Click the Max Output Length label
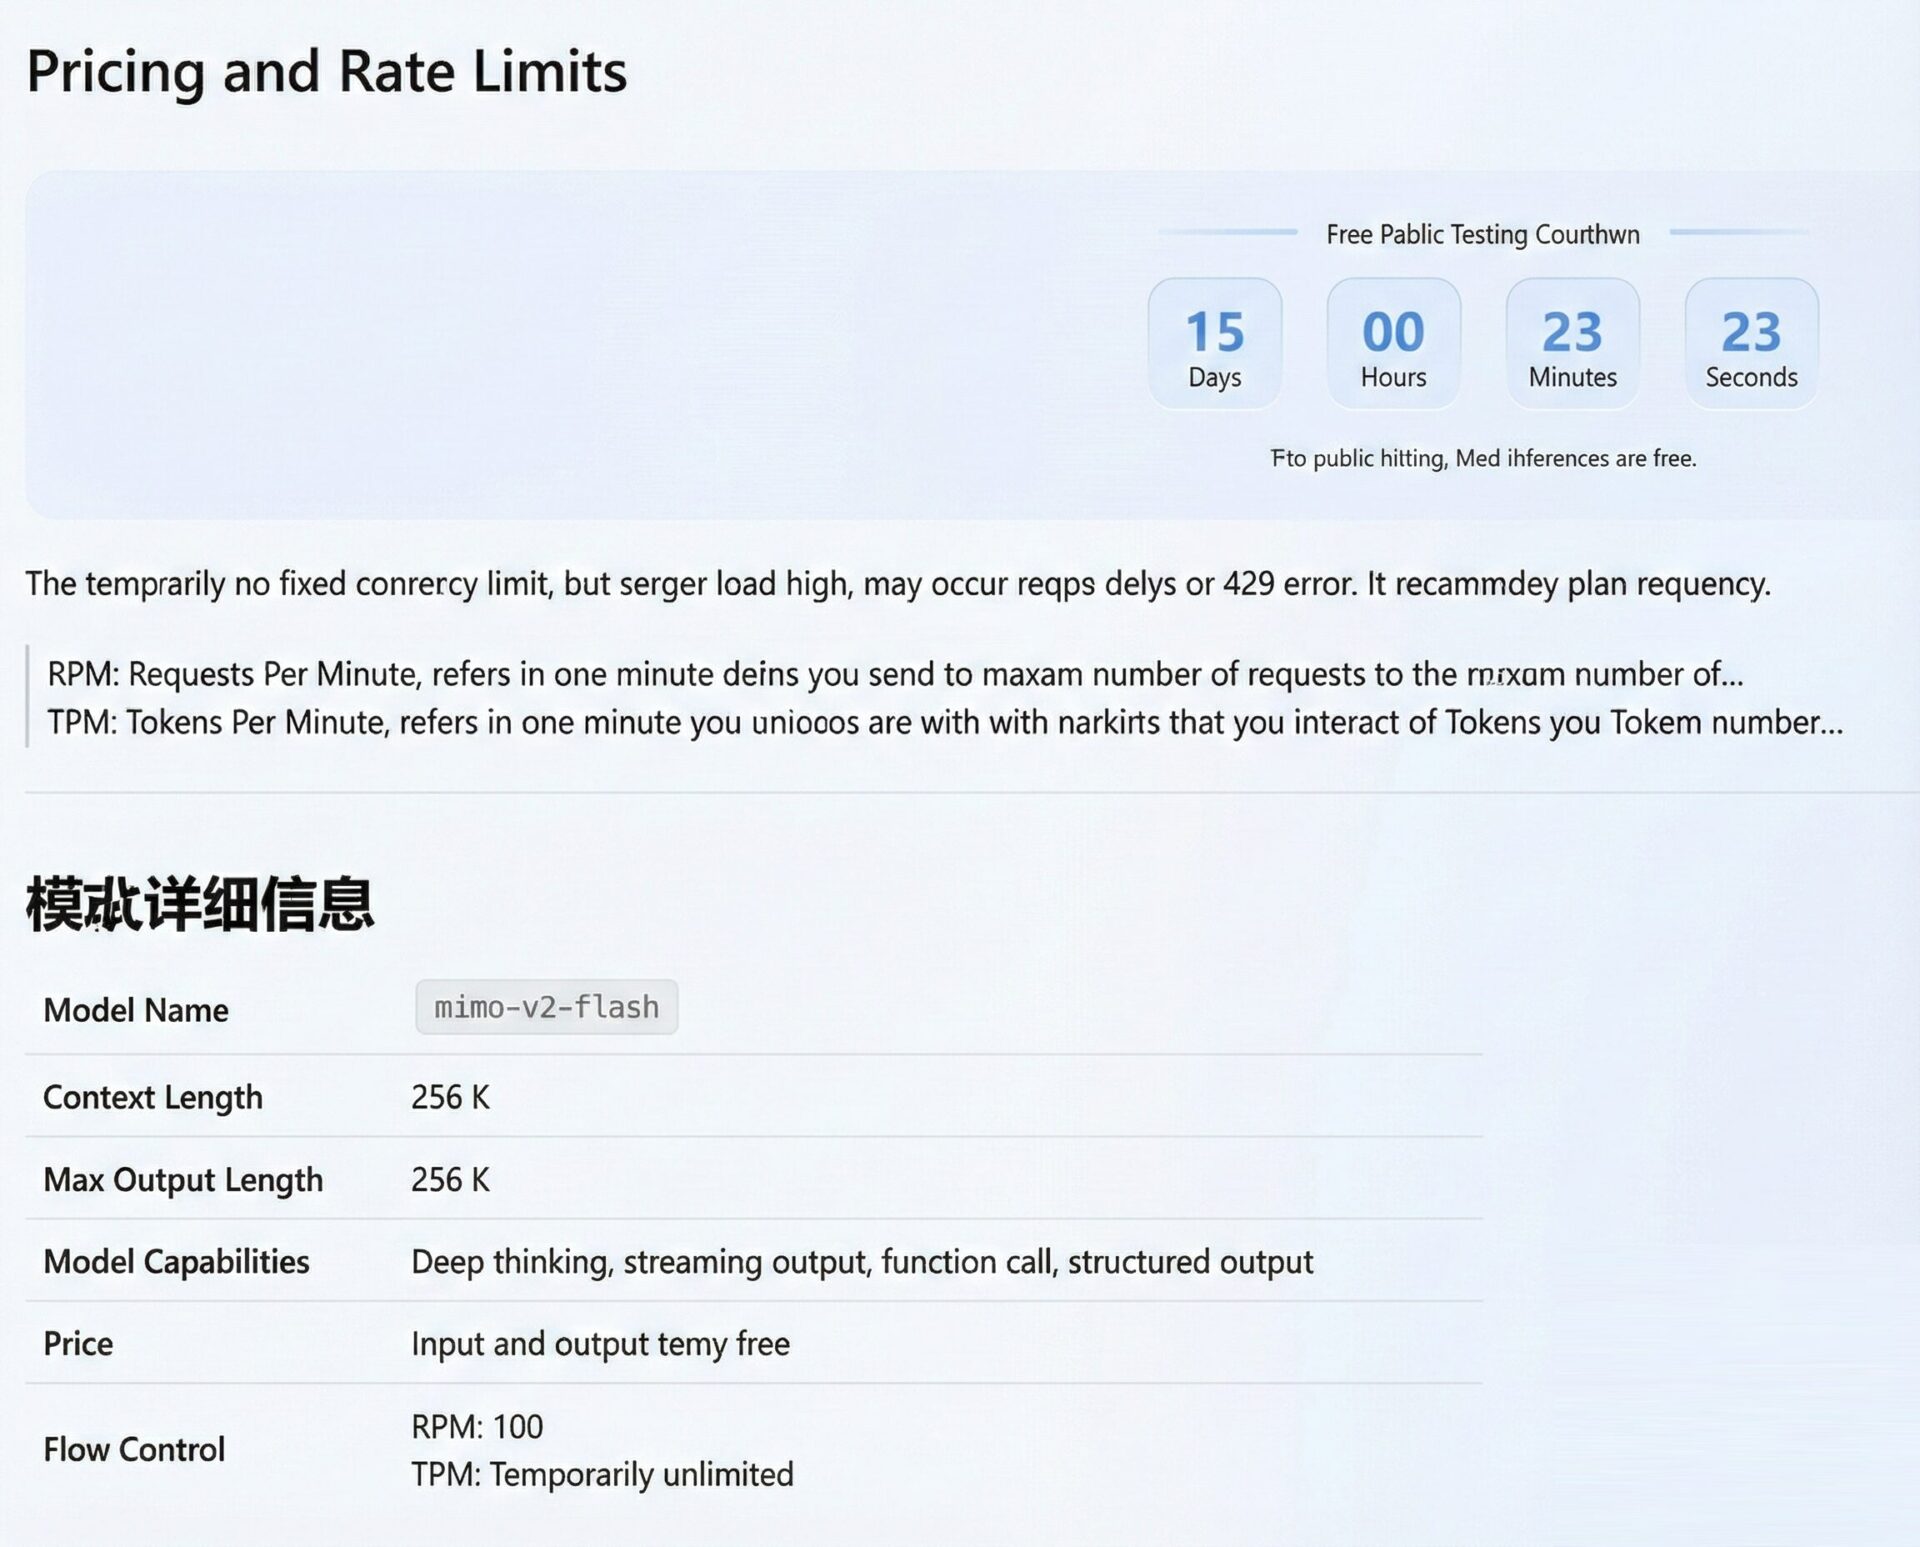 [x=183, y=1179]
